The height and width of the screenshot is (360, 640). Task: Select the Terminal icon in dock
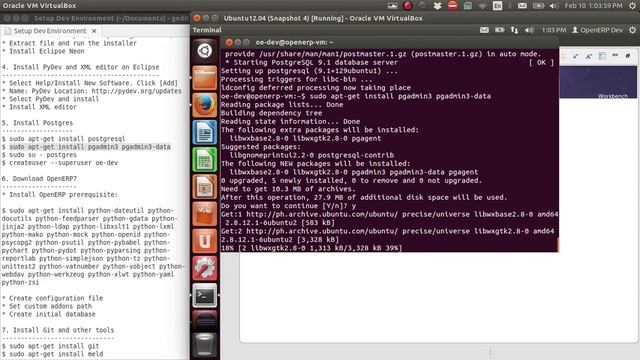coord(204,296)
